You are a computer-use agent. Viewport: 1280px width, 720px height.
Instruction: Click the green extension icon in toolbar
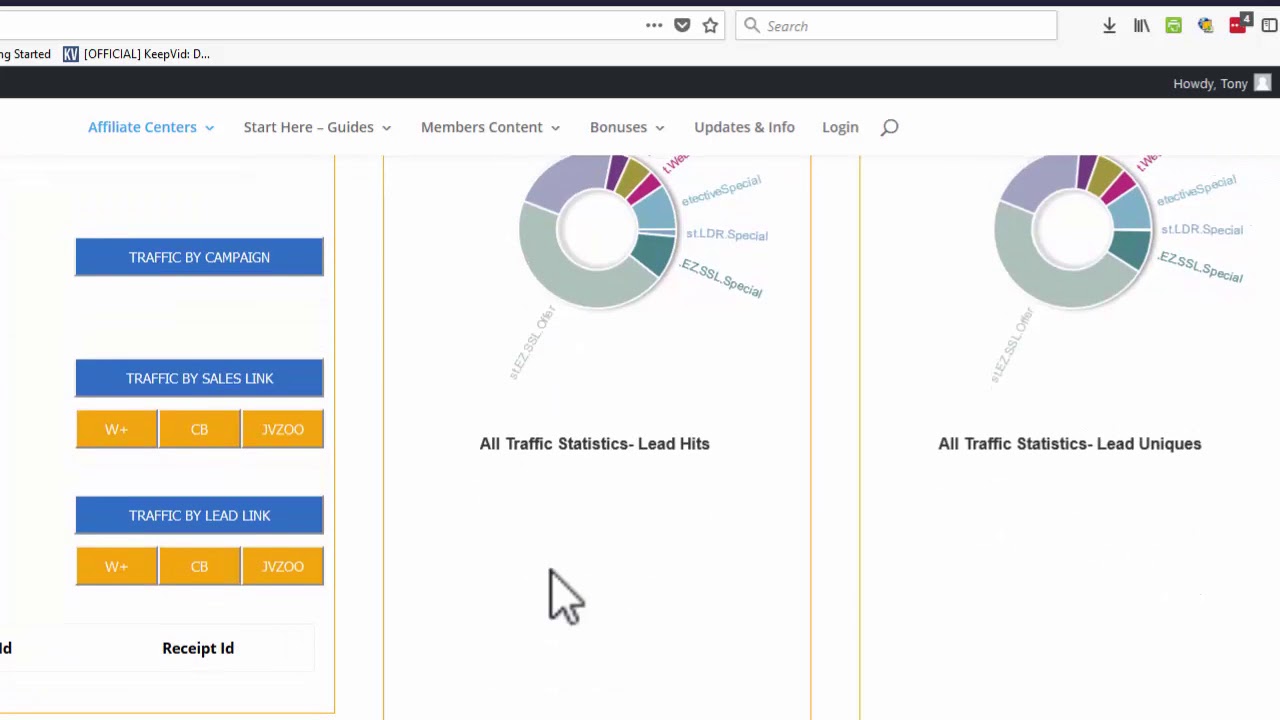point(1173,26)
